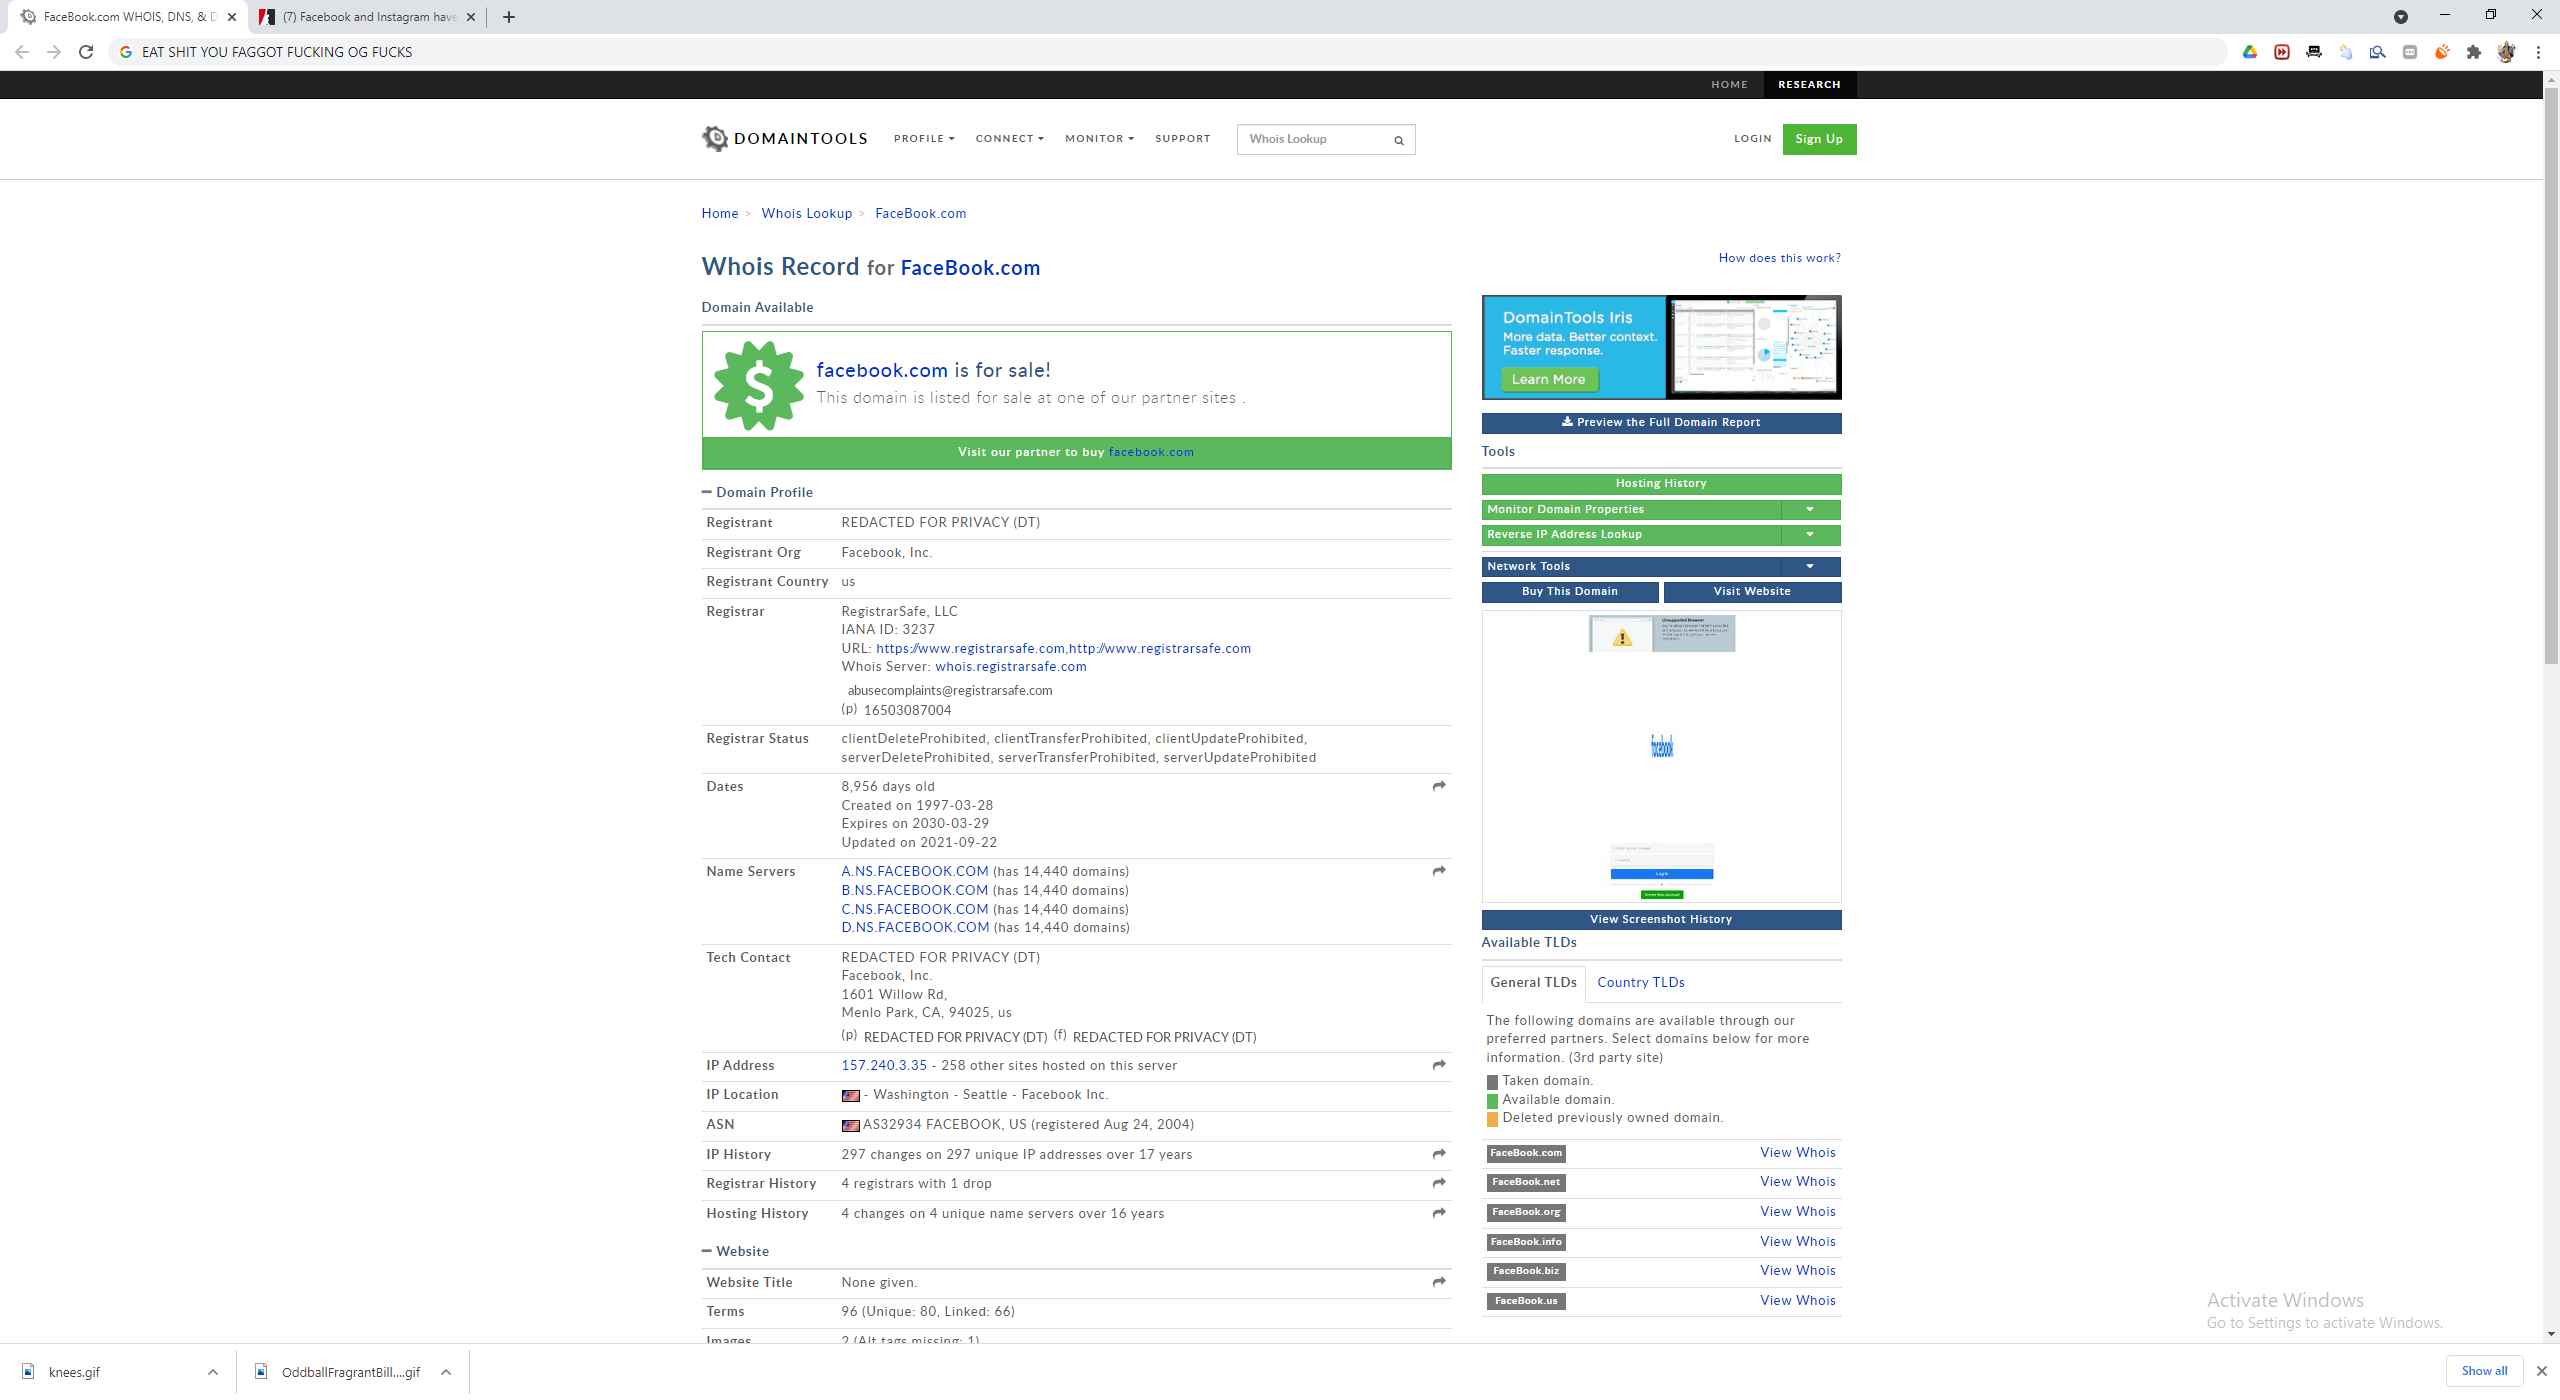This screenshot has width=2560, height=1400.
Task: Click How does this work link
Action: pyautogui.click(x=1780, y=258)
